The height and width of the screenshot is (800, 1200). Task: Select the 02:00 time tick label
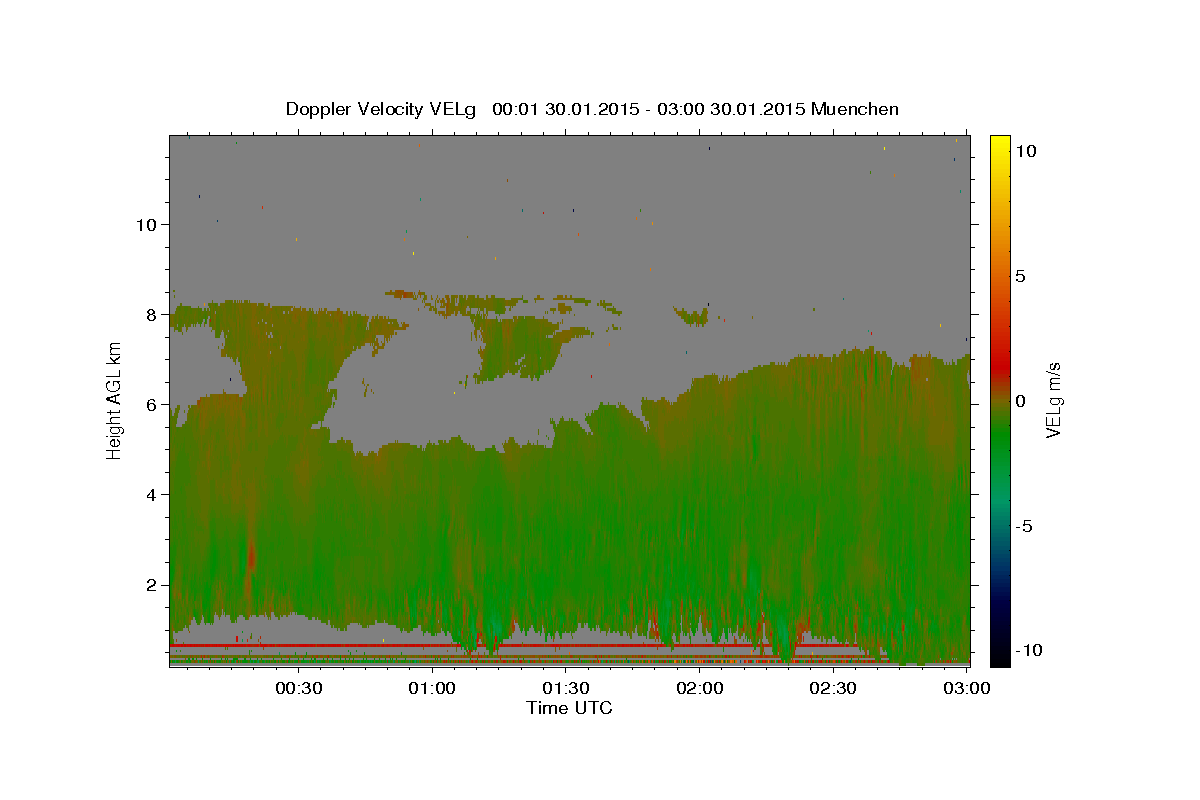coord(699,688)
